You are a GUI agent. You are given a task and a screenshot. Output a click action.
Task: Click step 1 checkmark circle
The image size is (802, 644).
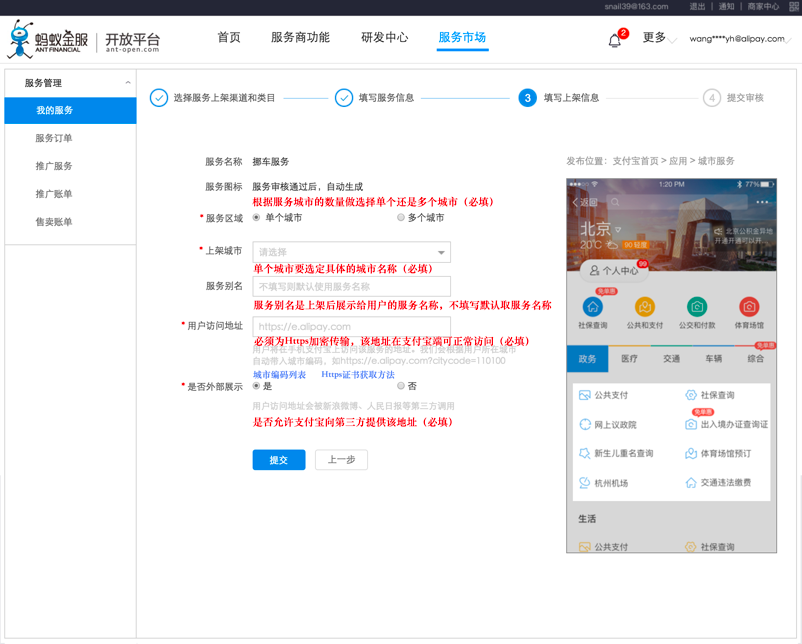(159, 98)
